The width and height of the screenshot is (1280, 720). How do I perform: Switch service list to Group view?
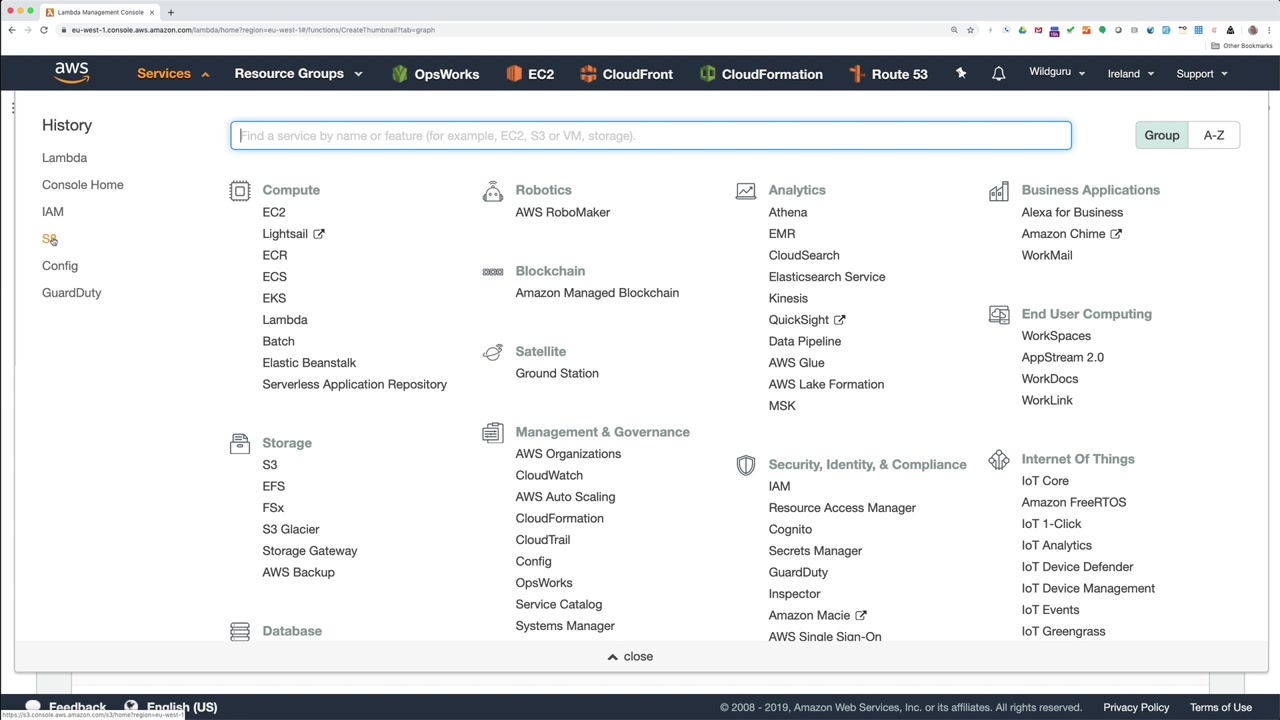point(1161,135)
